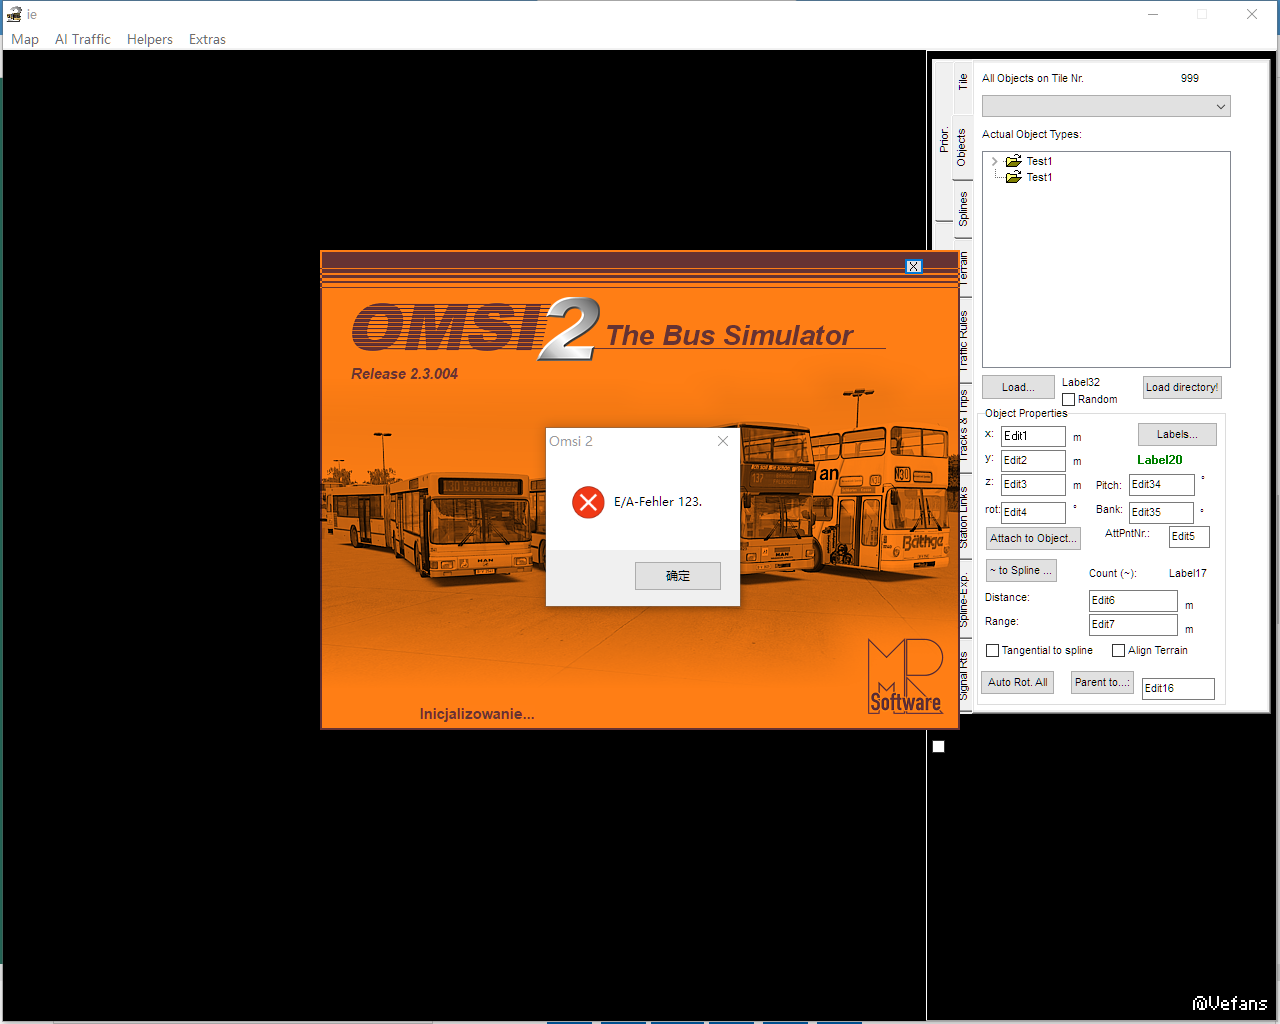
Task: Open the Helpers menu
Action: pyautogui.click(x=149, y=39)
